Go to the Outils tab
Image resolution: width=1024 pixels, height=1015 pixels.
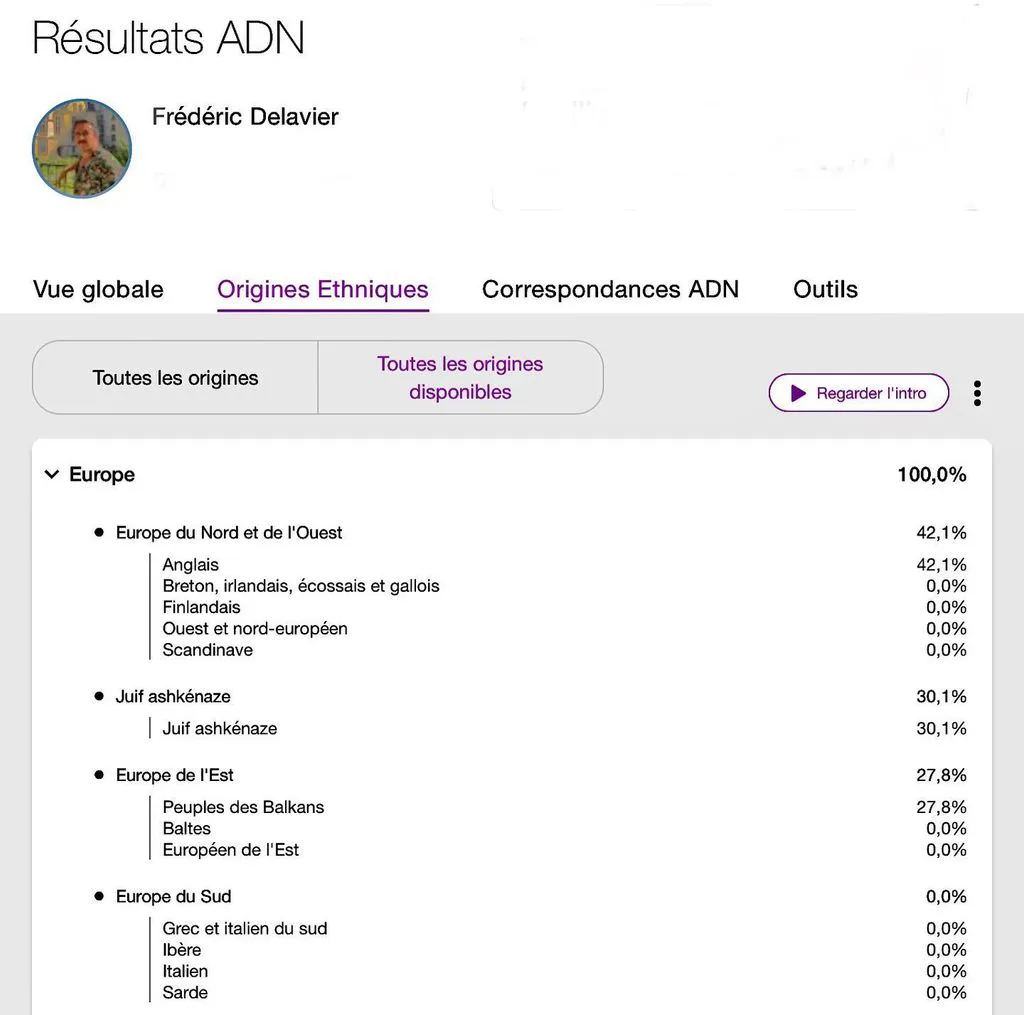[x=825, y=289]
